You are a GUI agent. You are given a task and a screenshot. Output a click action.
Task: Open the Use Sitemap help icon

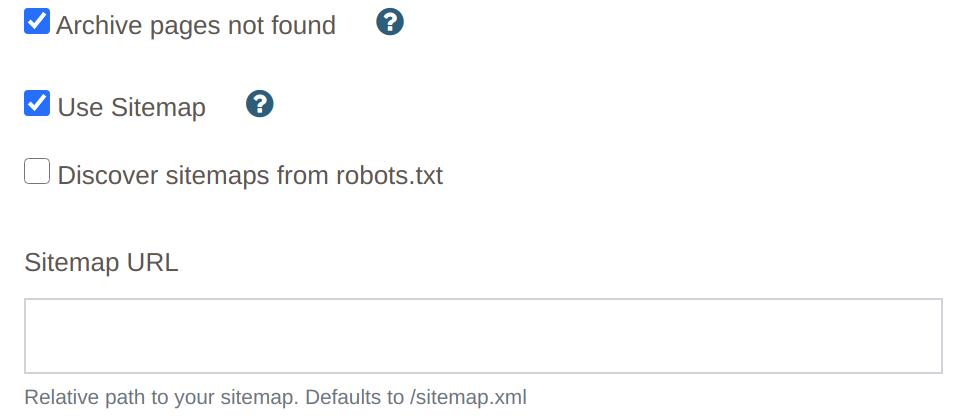pos(259,104)
